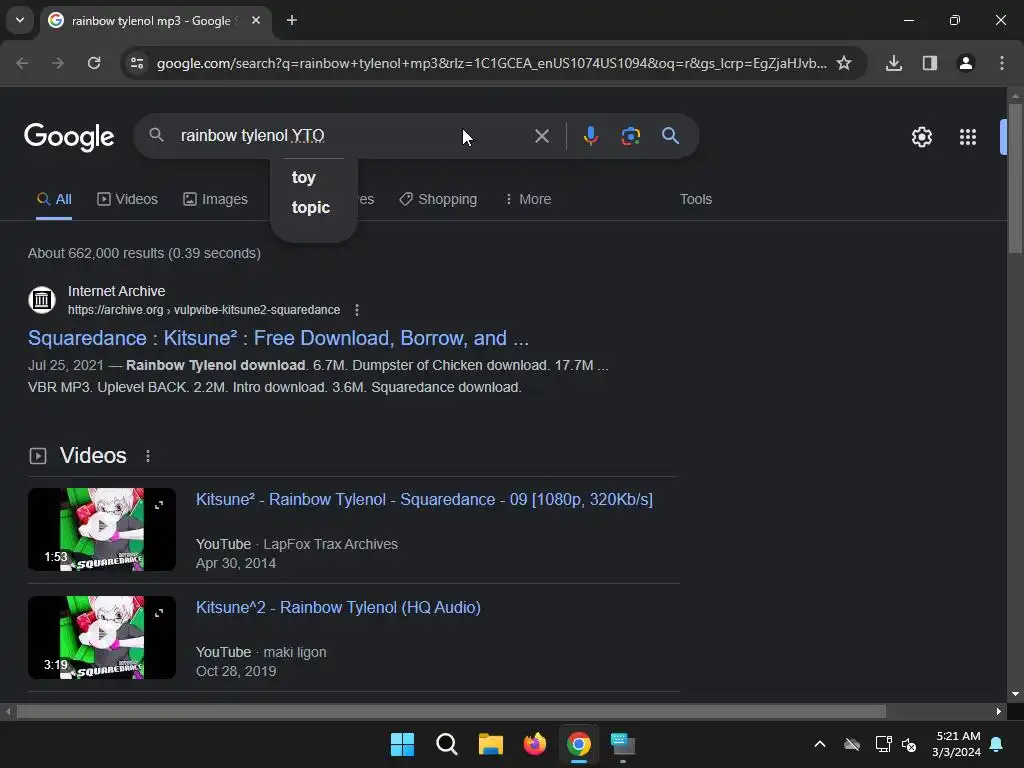
Task: Reload the current page
Action: pyautogui.click(x=94, y=63)
